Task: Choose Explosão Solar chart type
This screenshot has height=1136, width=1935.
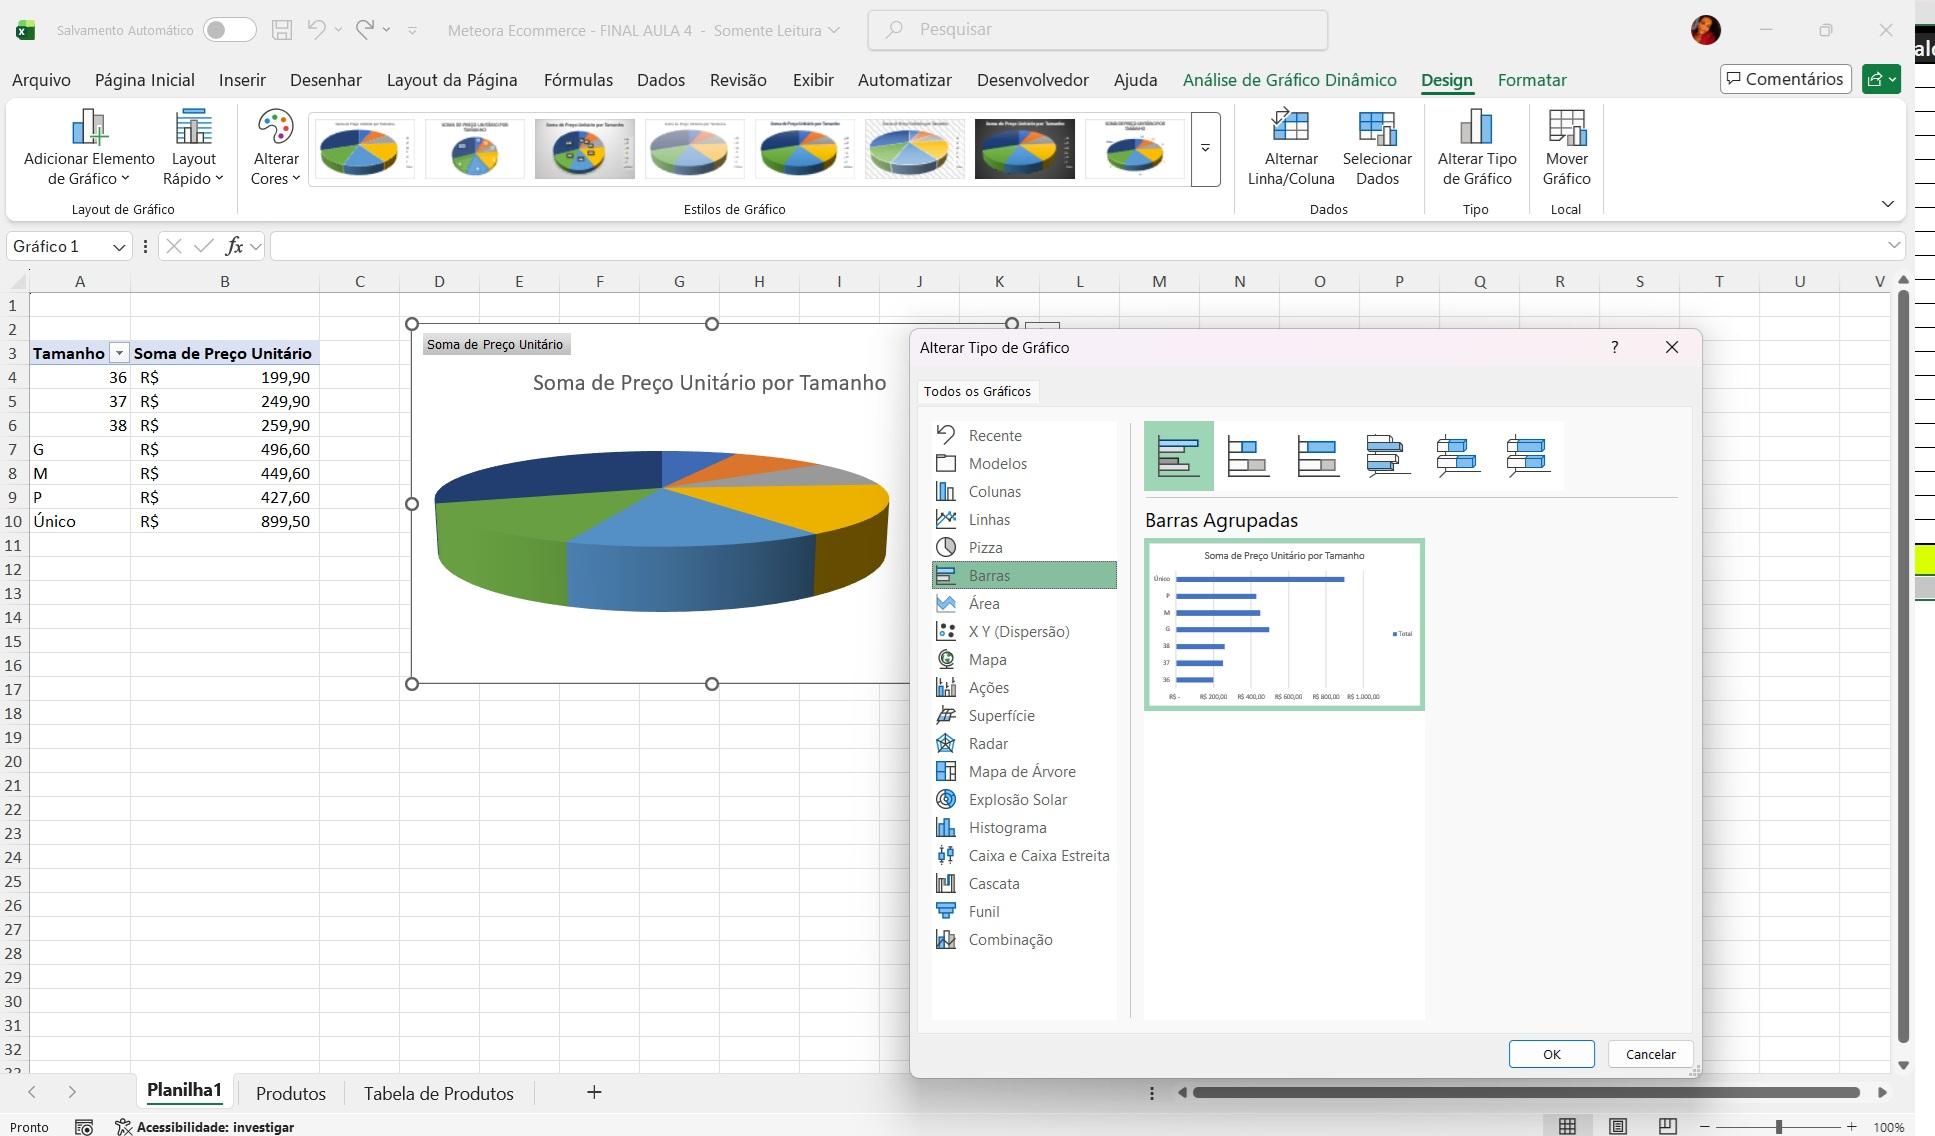Action: [1017, 800]
